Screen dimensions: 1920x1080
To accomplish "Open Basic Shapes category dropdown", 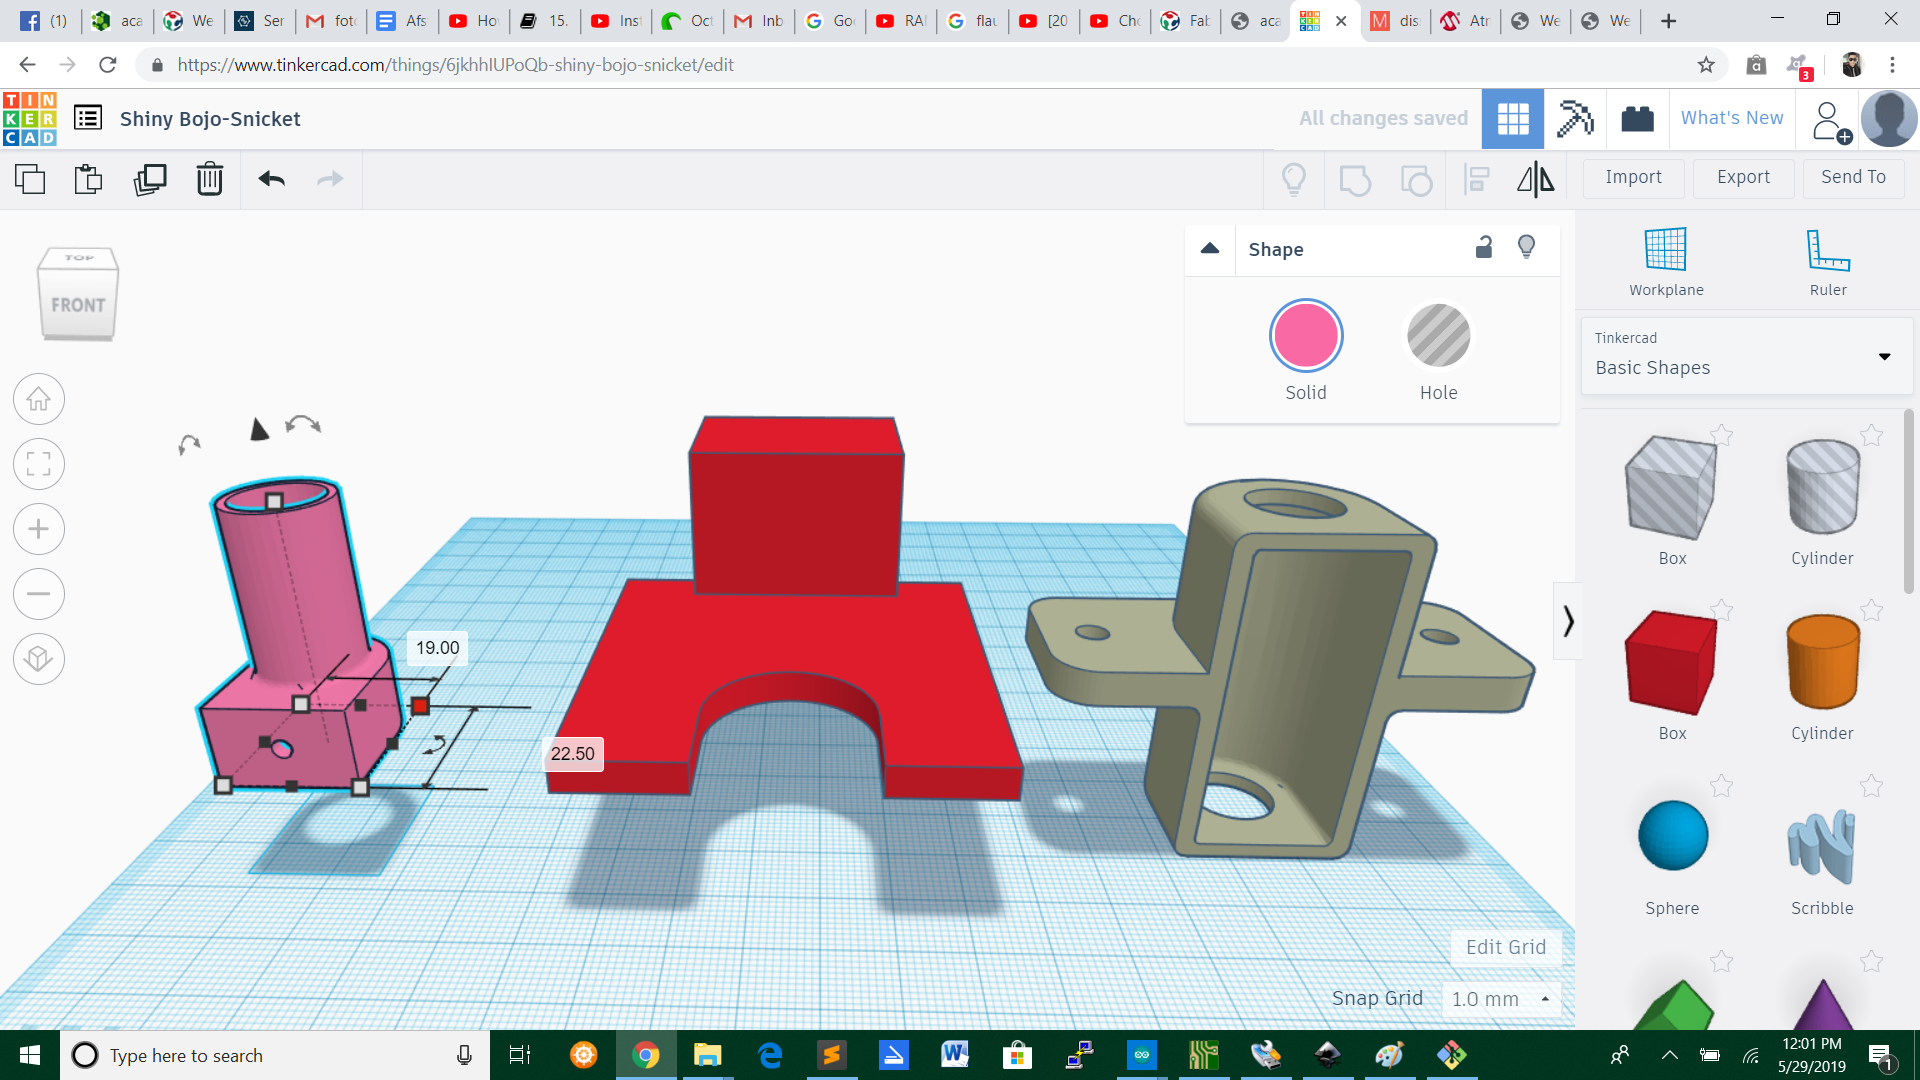I will [1746, 356].
